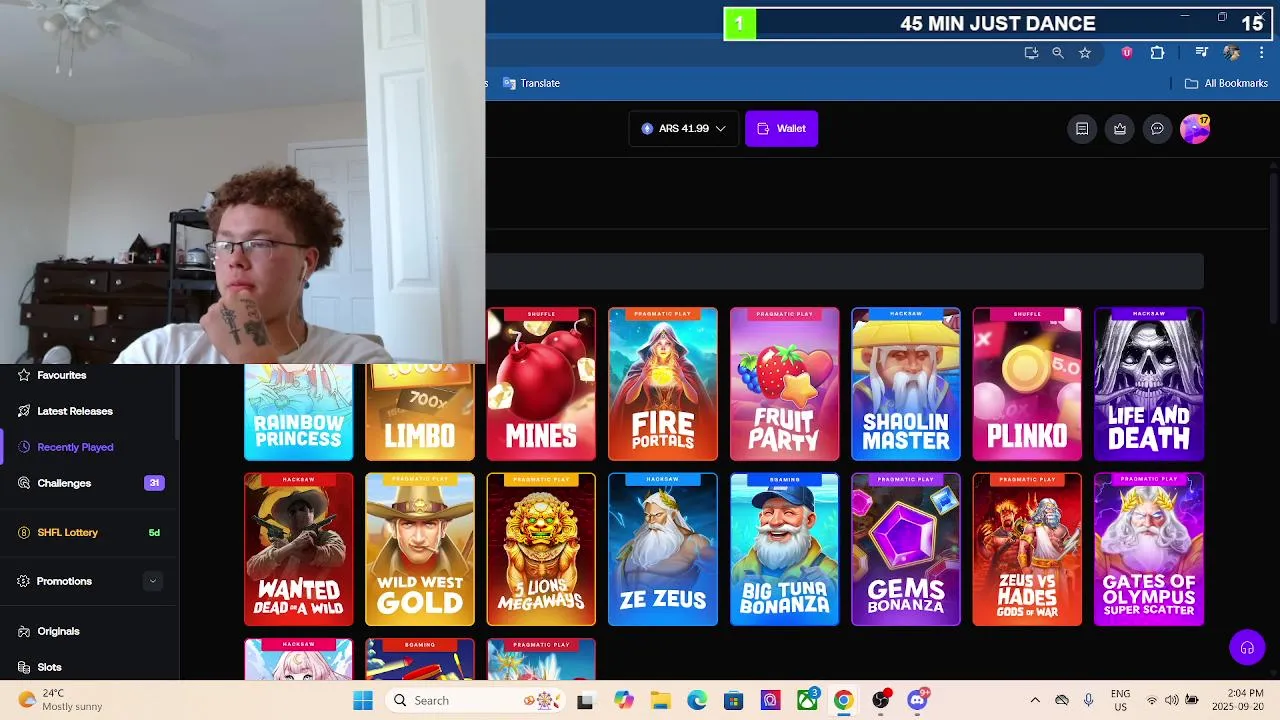Open the Chrome three-dot menu
The width and height of the screenshot is (1280, 720).
point(1262,53)
